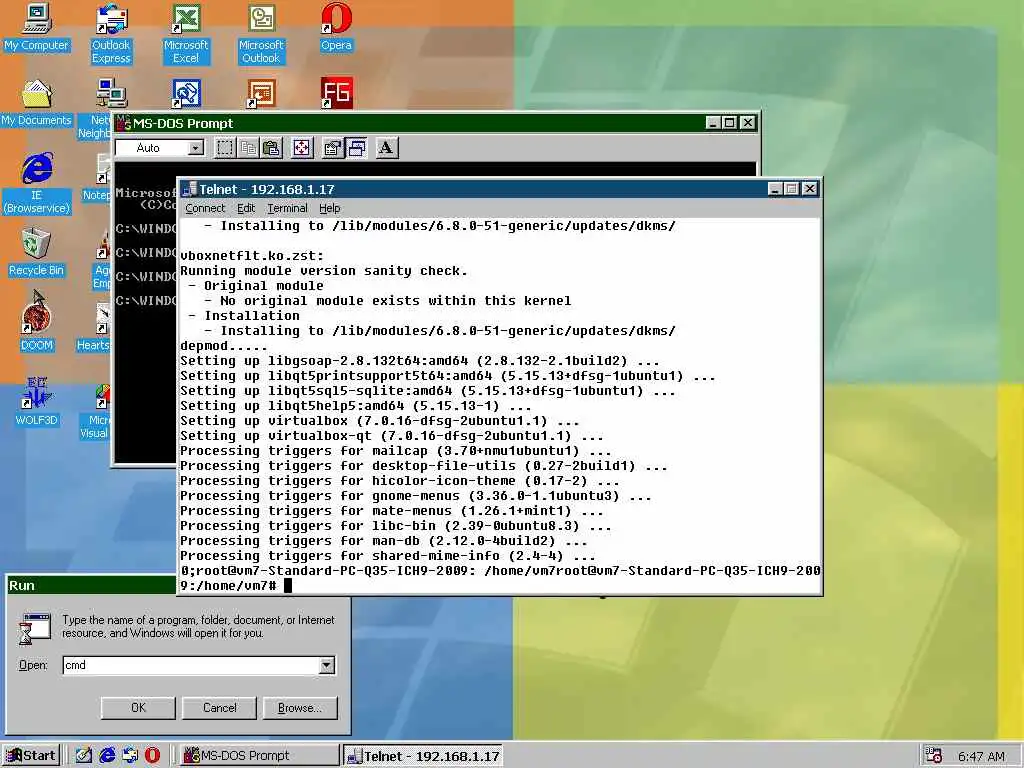The height and width of the screenshot is (768, 1024).
Task: Open the My Computer desktop icon
Action: point(36,28)
